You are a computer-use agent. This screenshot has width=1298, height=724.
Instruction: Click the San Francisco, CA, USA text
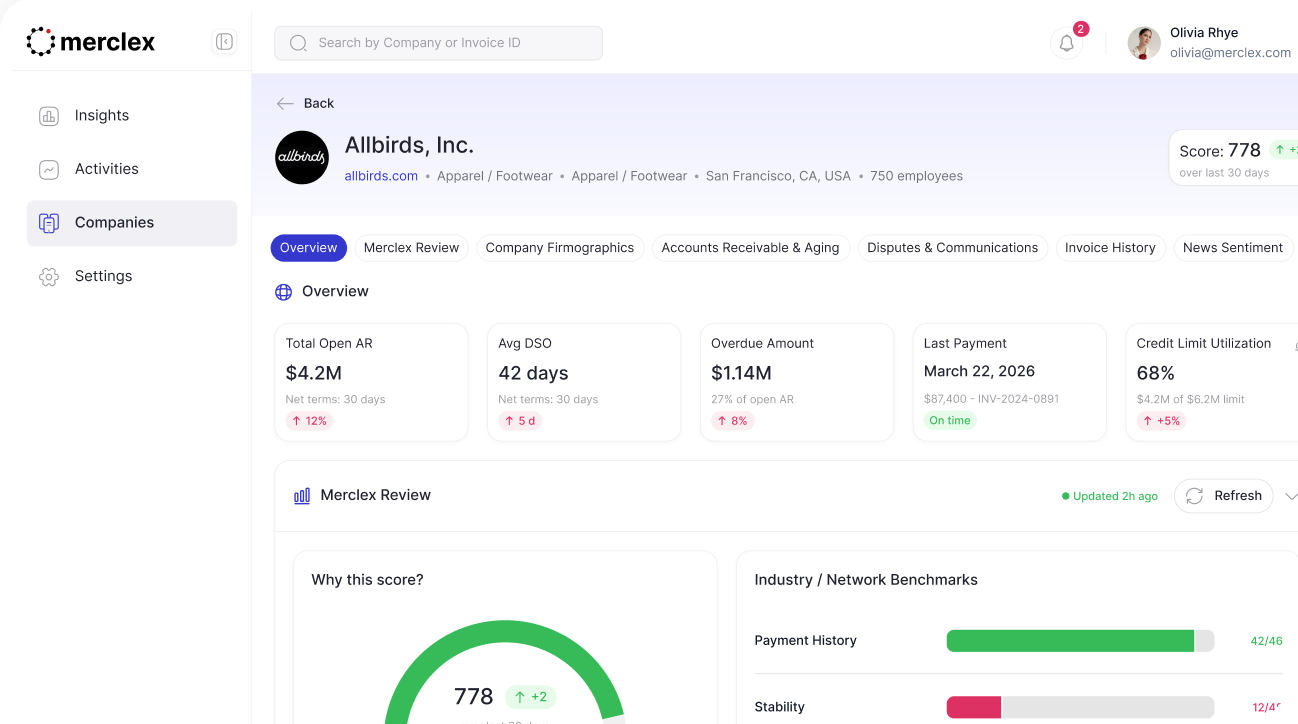(x=778, y=176)
